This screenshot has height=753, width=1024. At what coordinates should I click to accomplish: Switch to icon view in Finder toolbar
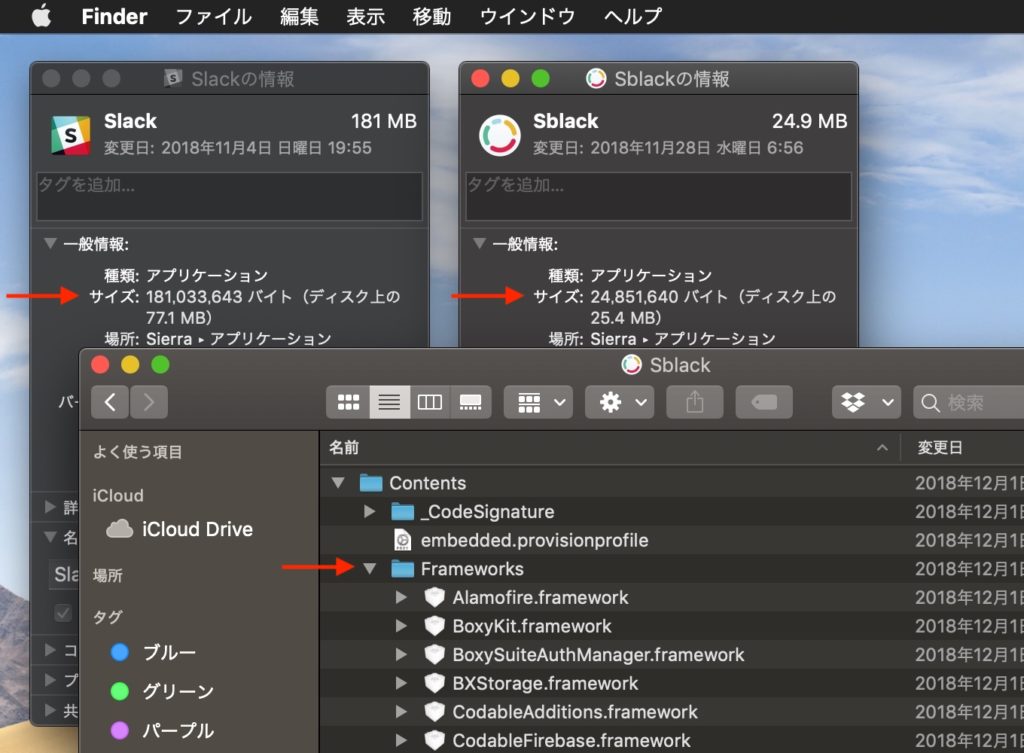click(347, 402)
